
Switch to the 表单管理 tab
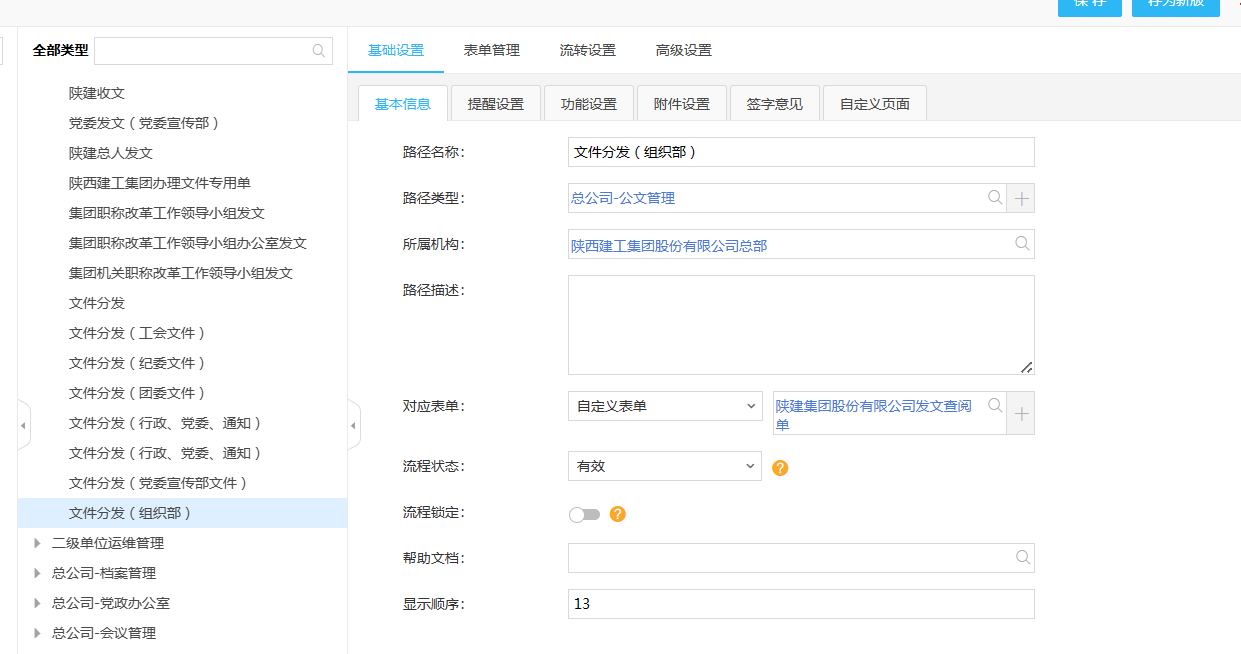point(492,51)
